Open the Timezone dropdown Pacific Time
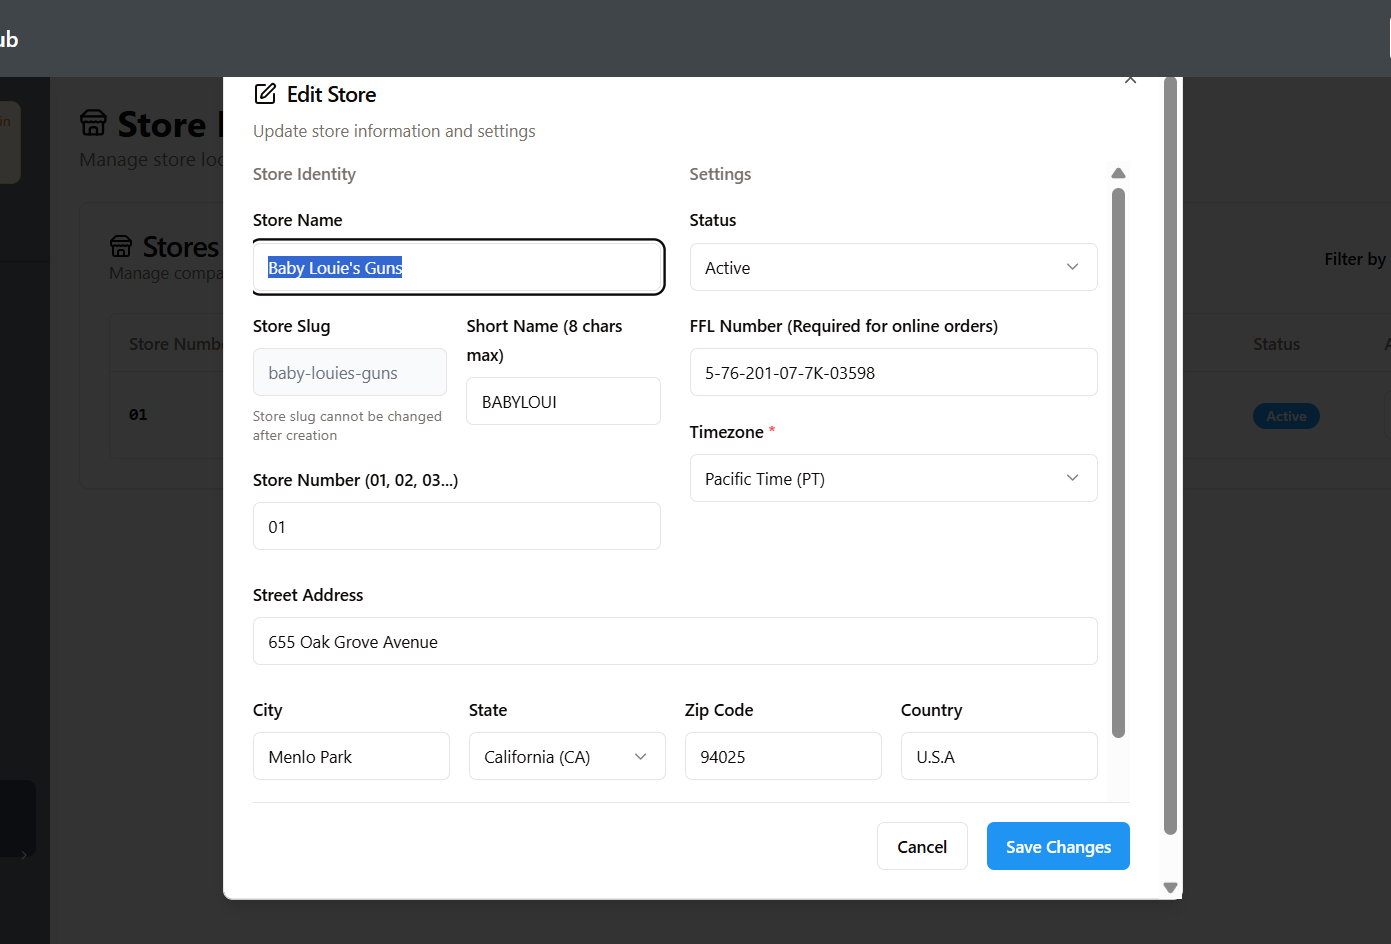The height and width of the screenshot is (944, 1391). point(893,478)
